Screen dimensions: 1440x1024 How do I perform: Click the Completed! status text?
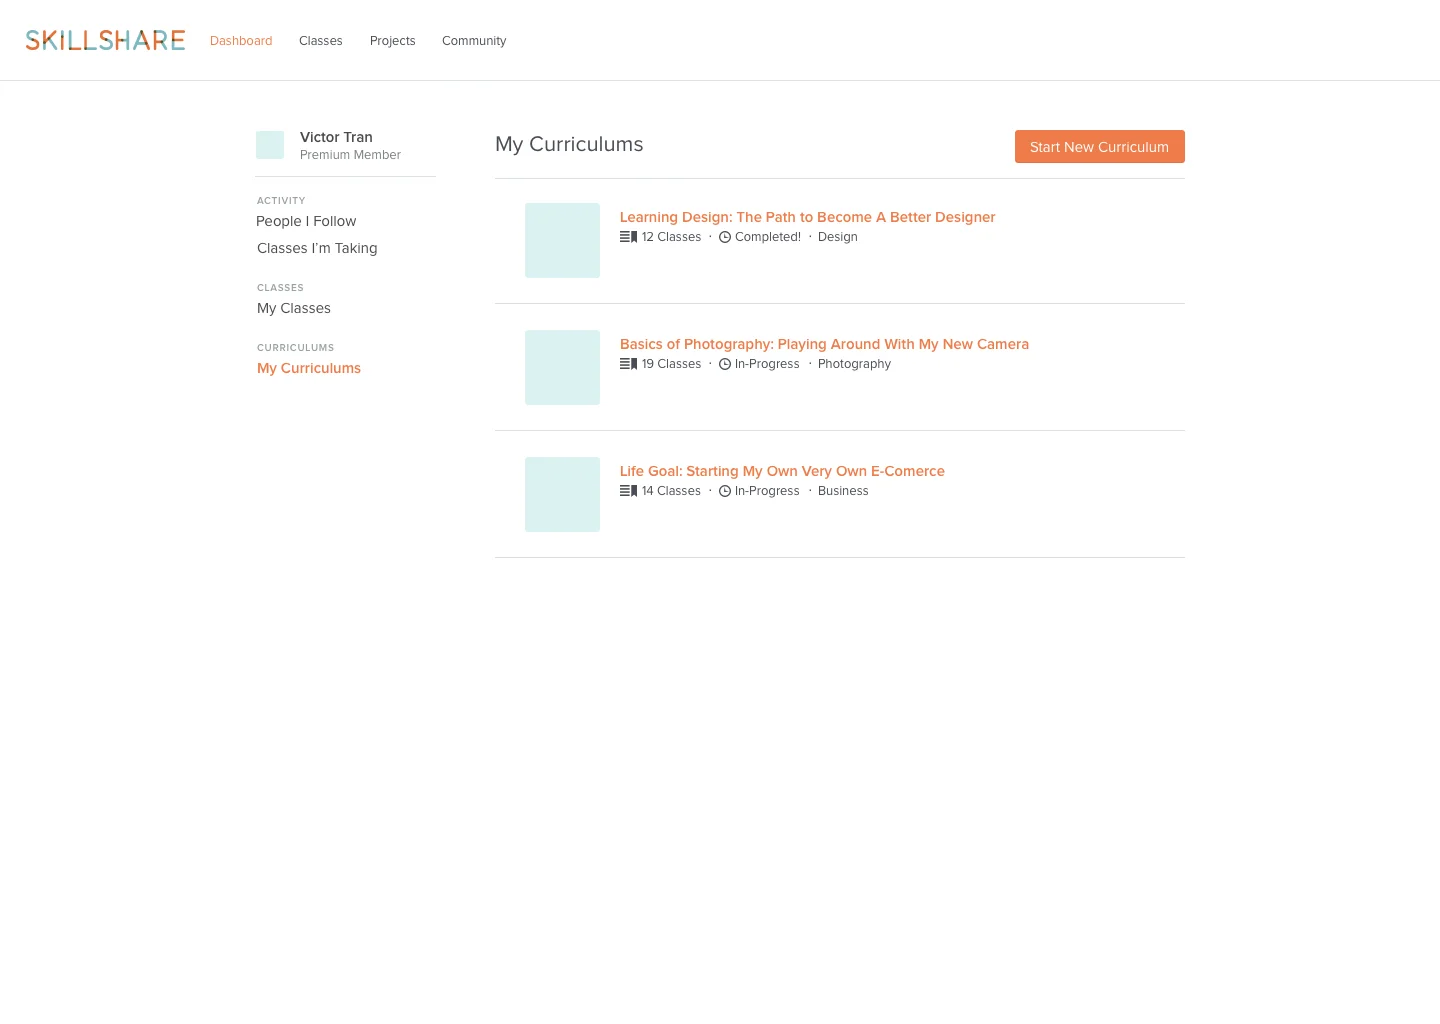768,237
